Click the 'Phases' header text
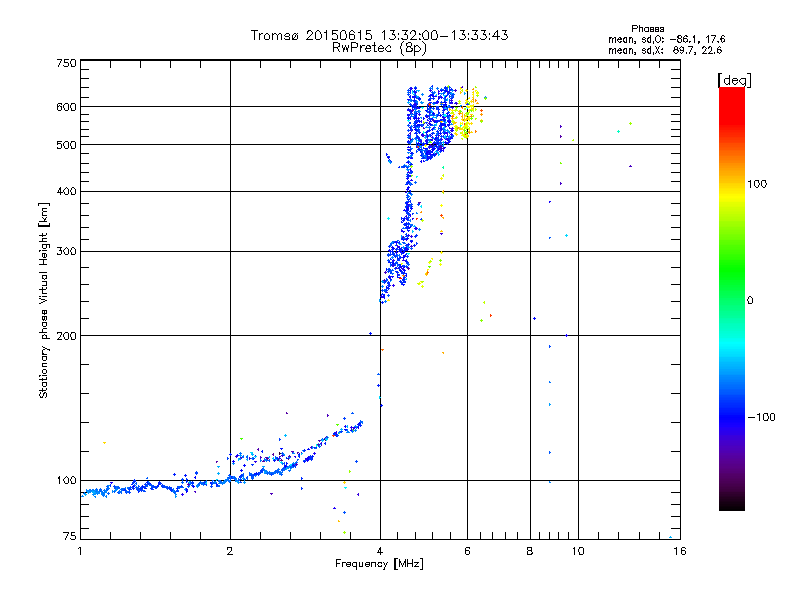This screenshot has width=800, height=600. coord(647,29)
